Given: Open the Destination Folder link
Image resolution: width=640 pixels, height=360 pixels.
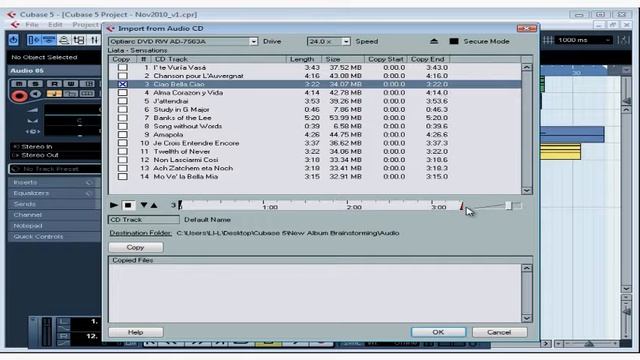Looking at the screenshot, I should tap(140, 233).
